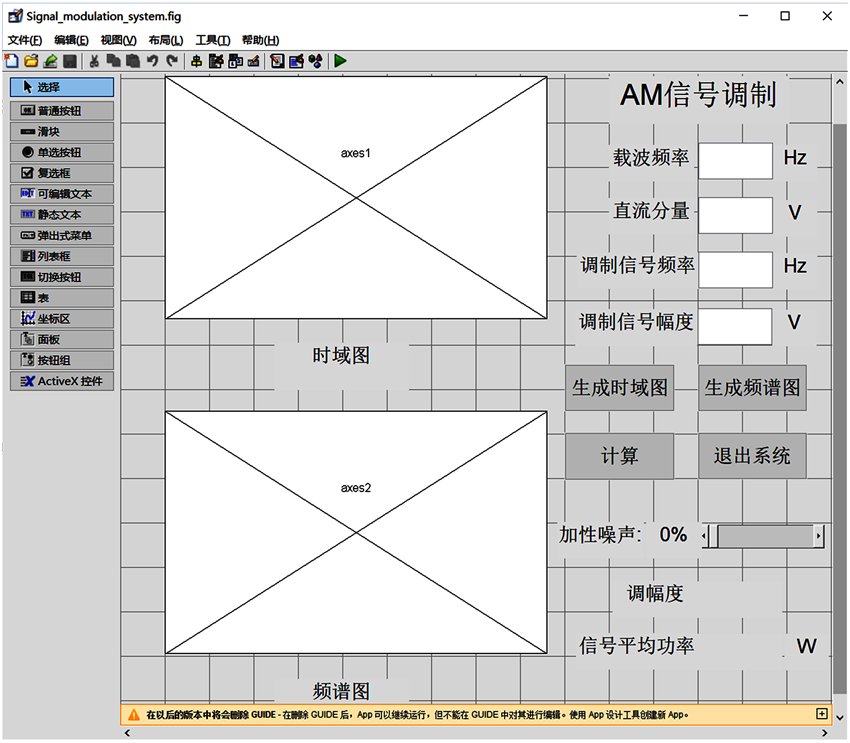Click the Open file folder icon
Screen dimensions: 850x743
click(x=31, y=61)
